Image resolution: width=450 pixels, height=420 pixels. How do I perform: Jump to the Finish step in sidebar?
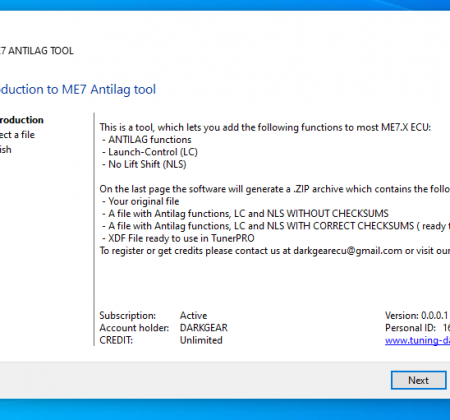tap(6, 149)
